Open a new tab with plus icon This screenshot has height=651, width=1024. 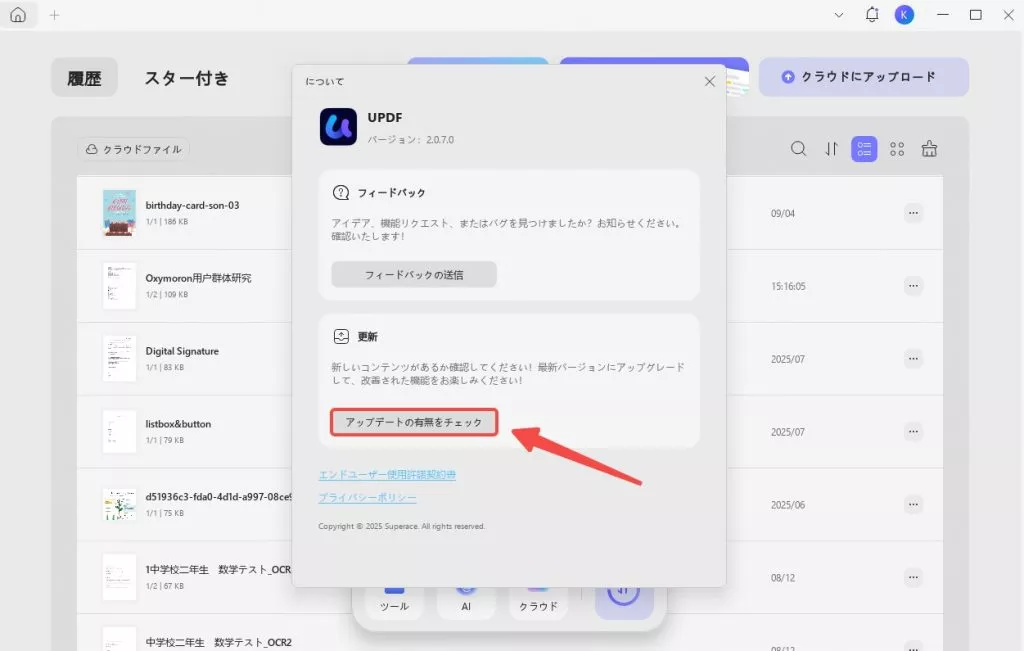click(x=55, y=14)
